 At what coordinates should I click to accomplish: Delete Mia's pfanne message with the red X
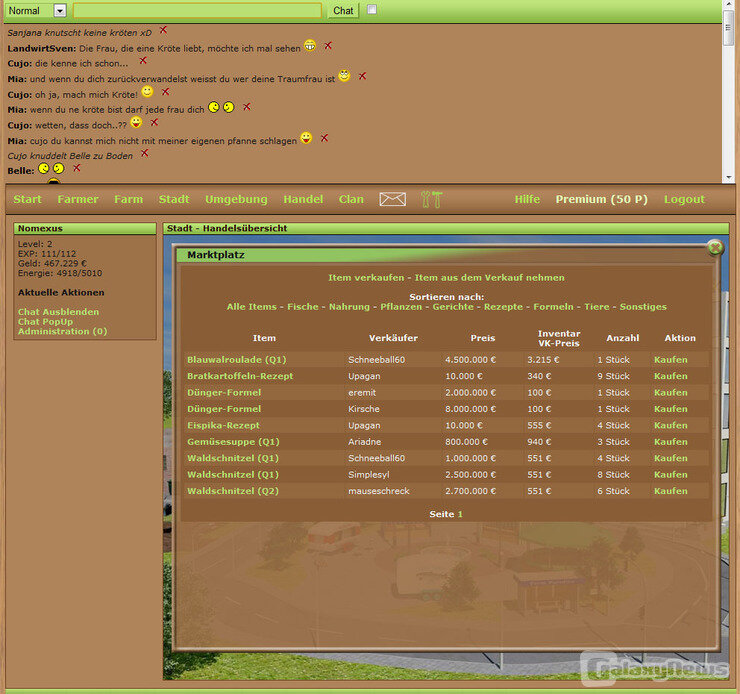click(324, 138)
